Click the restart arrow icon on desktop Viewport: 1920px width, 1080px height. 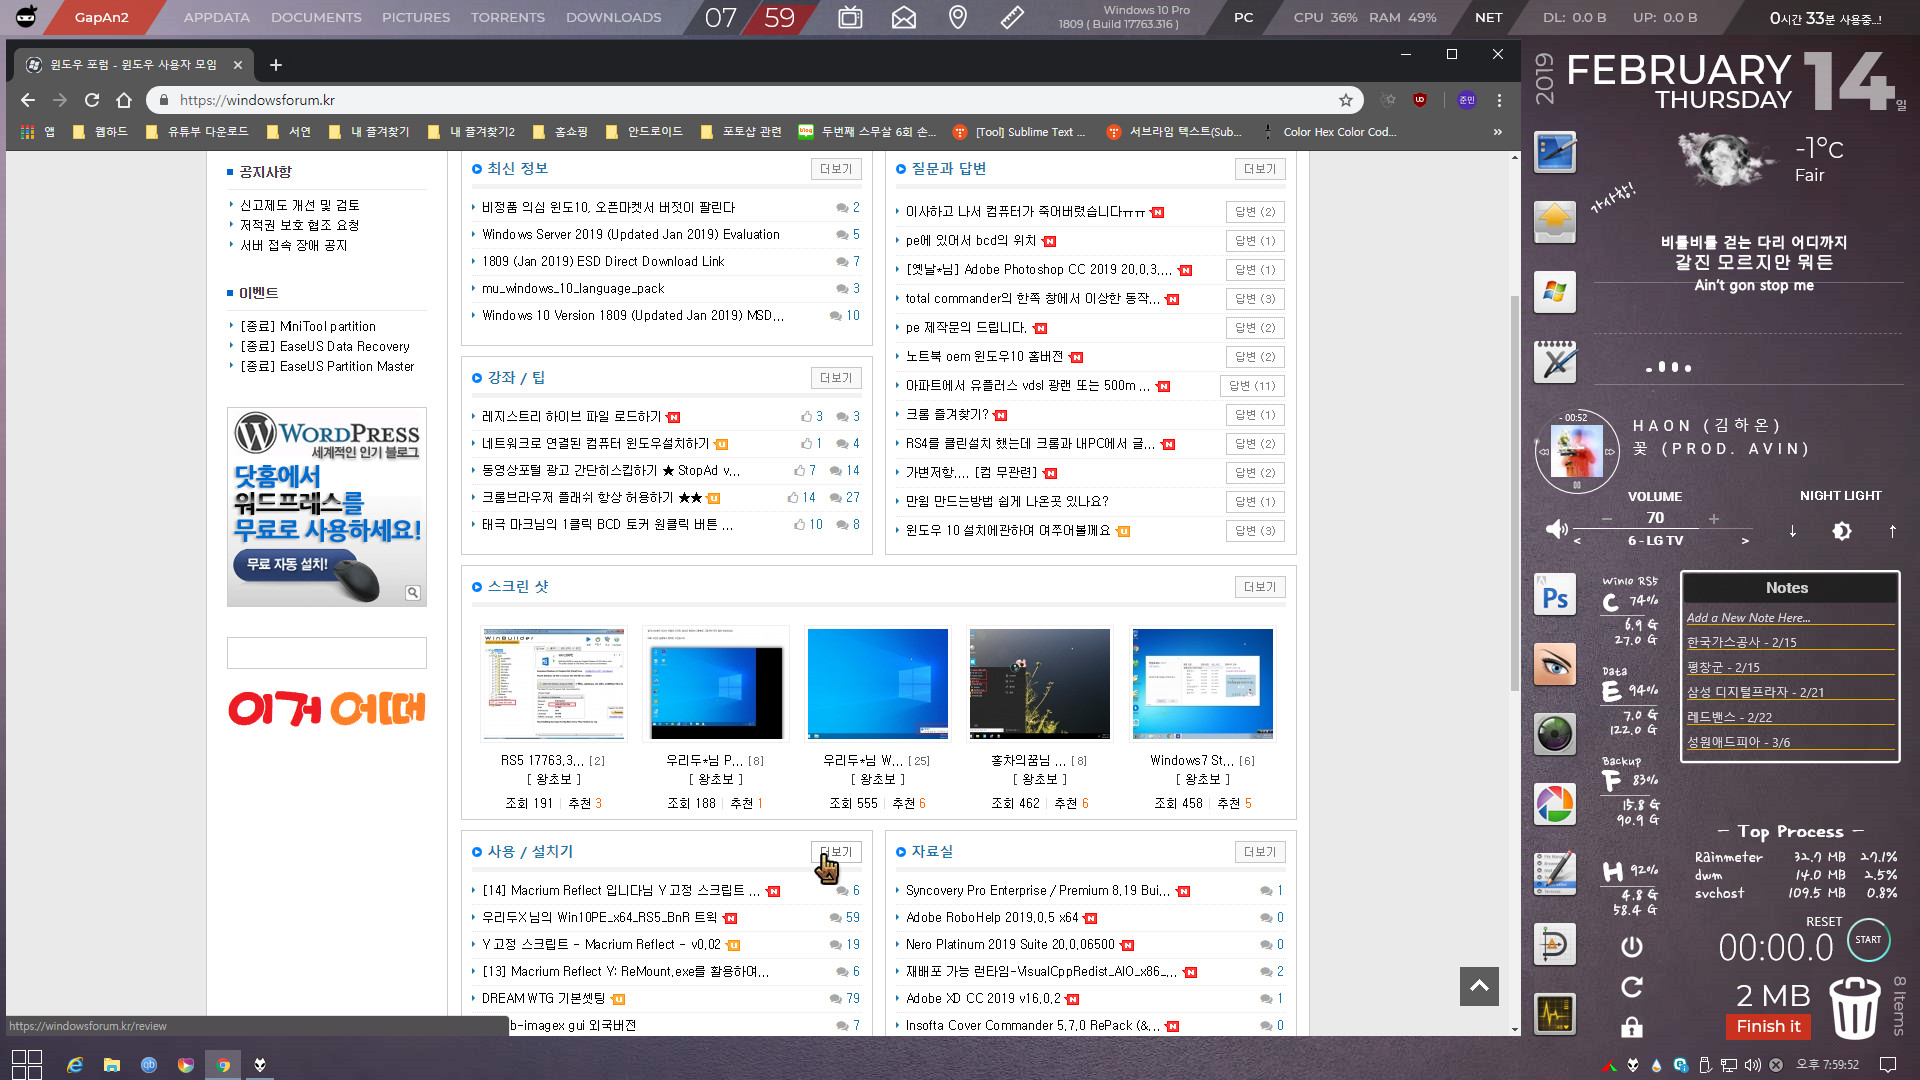pyautogui.click(x=1632, y=987)
